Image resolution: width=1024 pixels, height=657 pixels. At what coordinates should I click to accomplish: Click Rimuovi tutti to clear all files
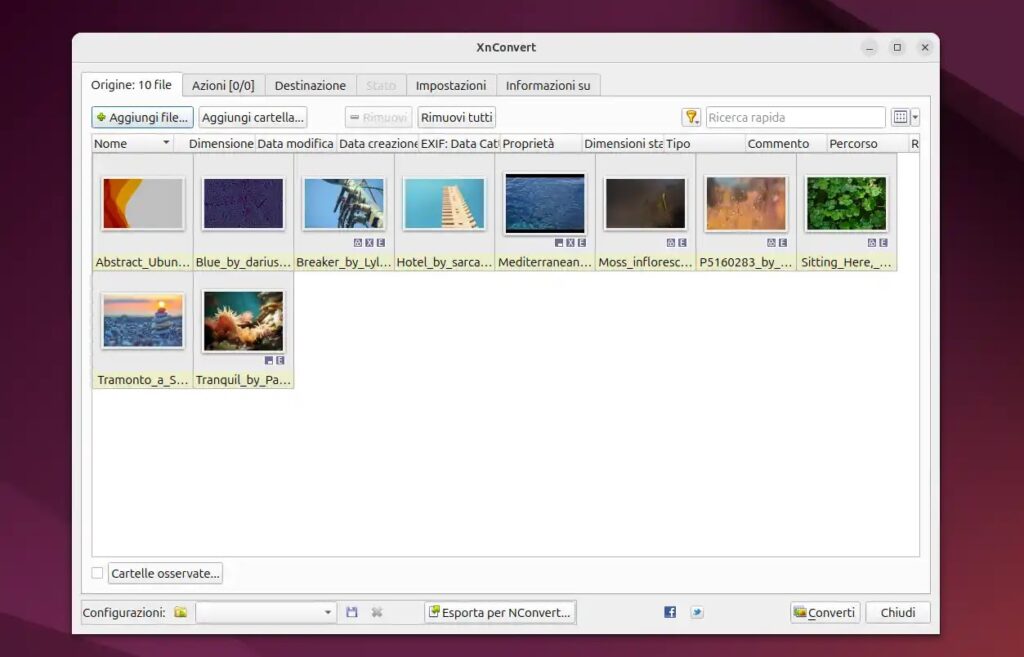click(456, 117)
